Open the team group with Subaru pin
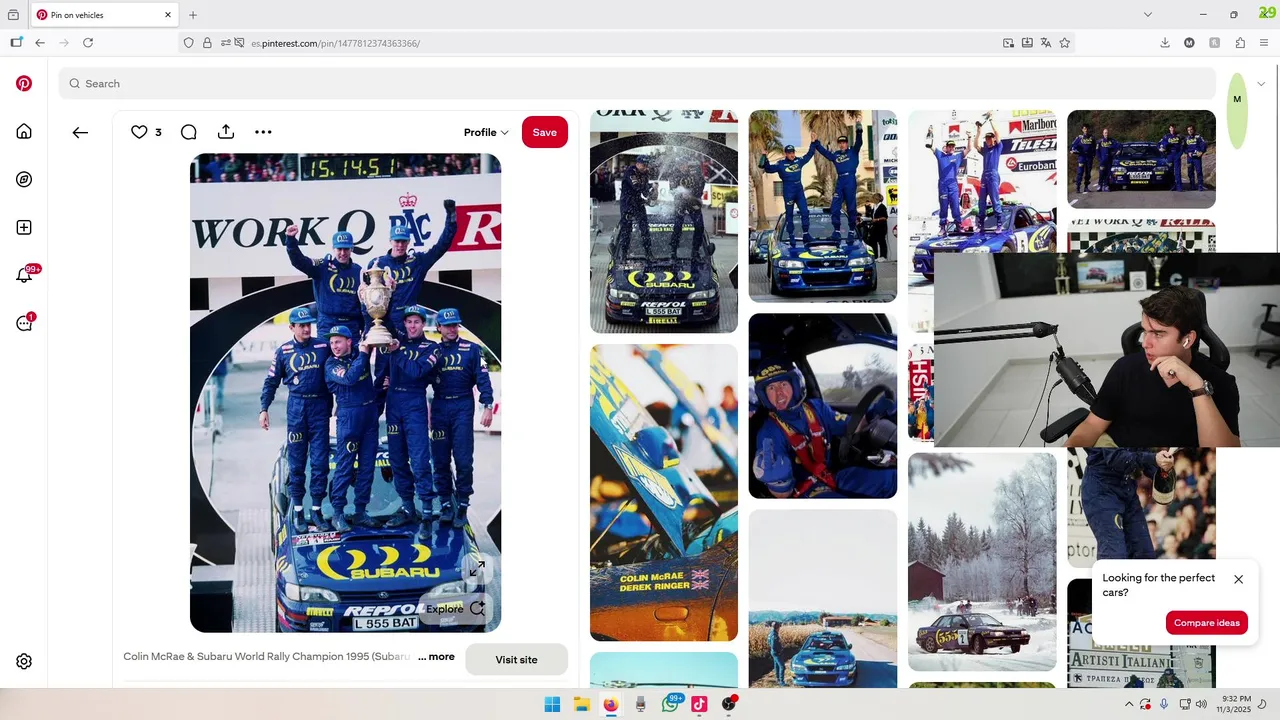The image size is (1280, 720). [1141, 159]
